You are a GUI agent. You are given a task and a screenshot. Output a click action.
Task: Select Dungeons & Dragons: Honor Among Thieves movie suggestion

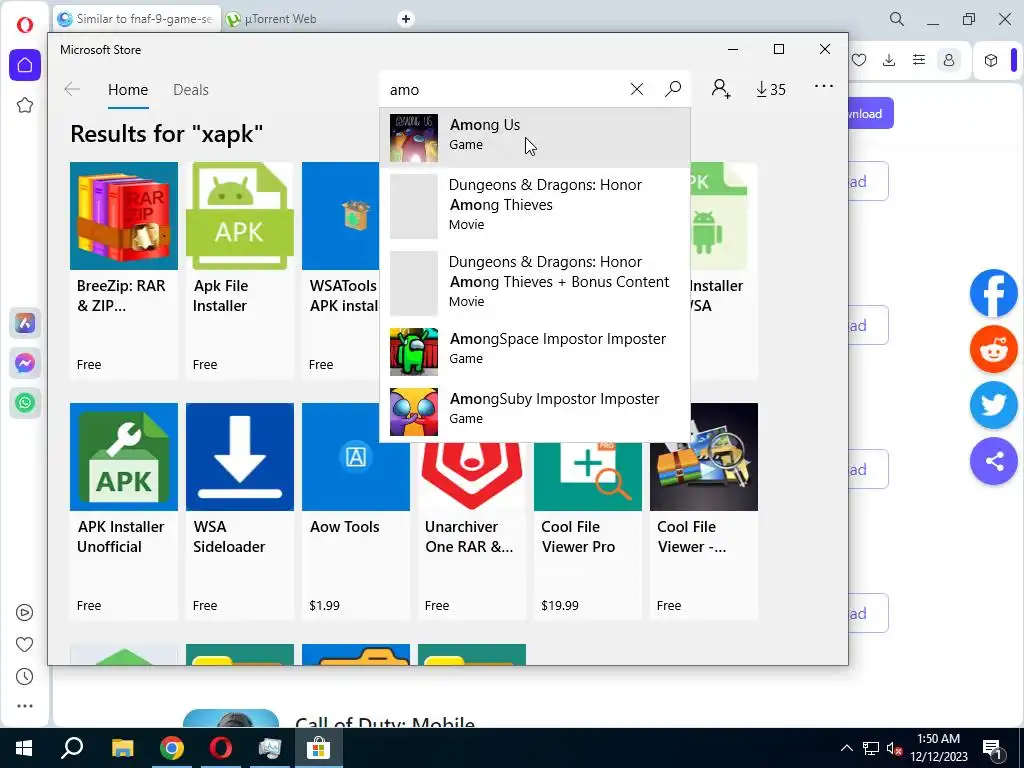[x=534, y=206]
